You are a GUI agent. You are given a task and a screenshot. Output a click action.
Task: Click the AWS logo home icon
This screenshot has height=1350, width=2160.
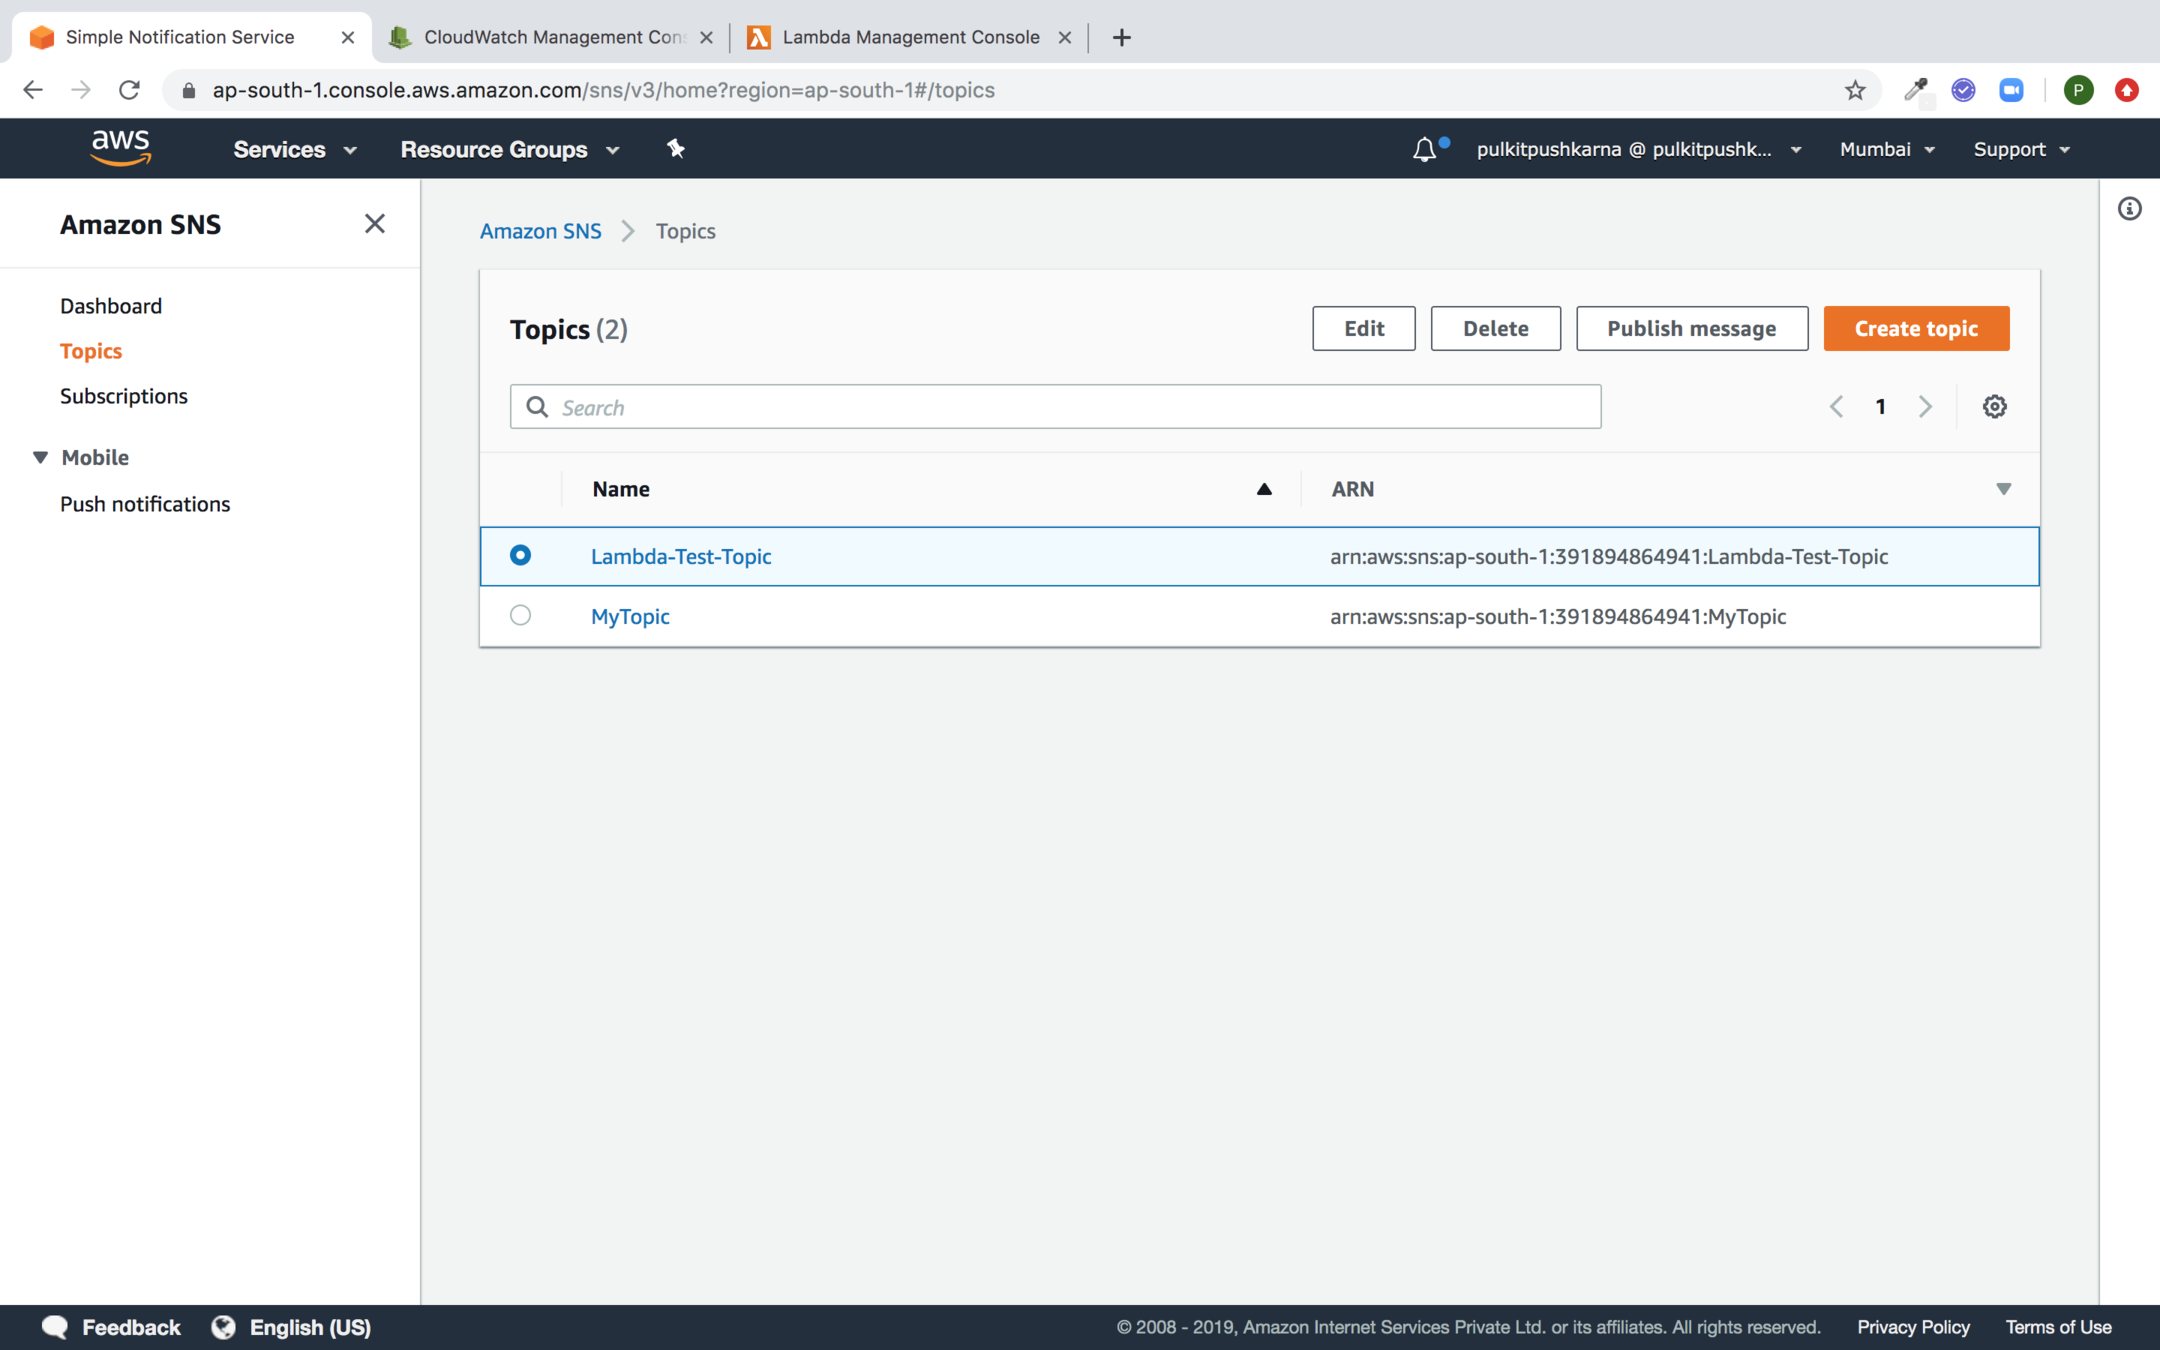click(x=120, y=148)
